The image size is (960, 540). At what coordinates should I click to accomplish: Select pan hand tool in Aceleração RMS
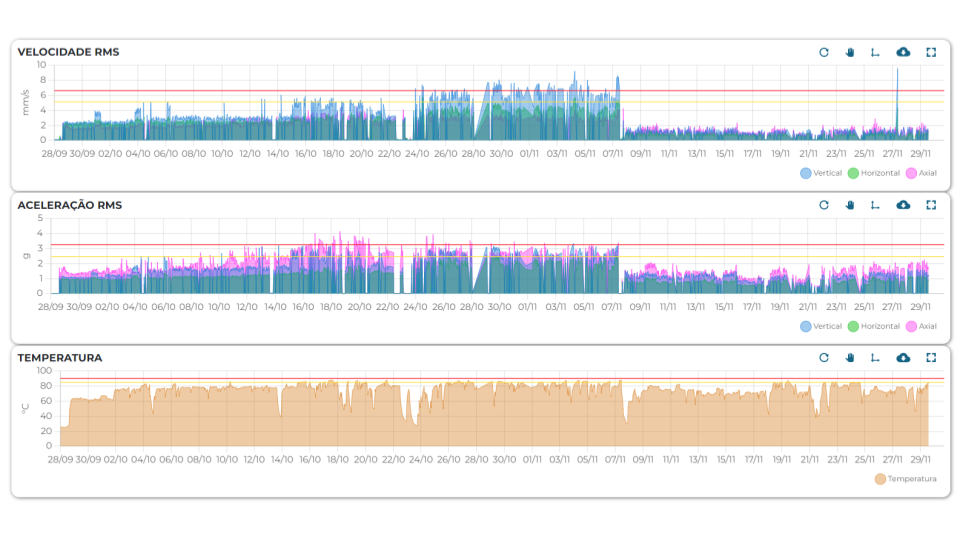click(850, 205)
